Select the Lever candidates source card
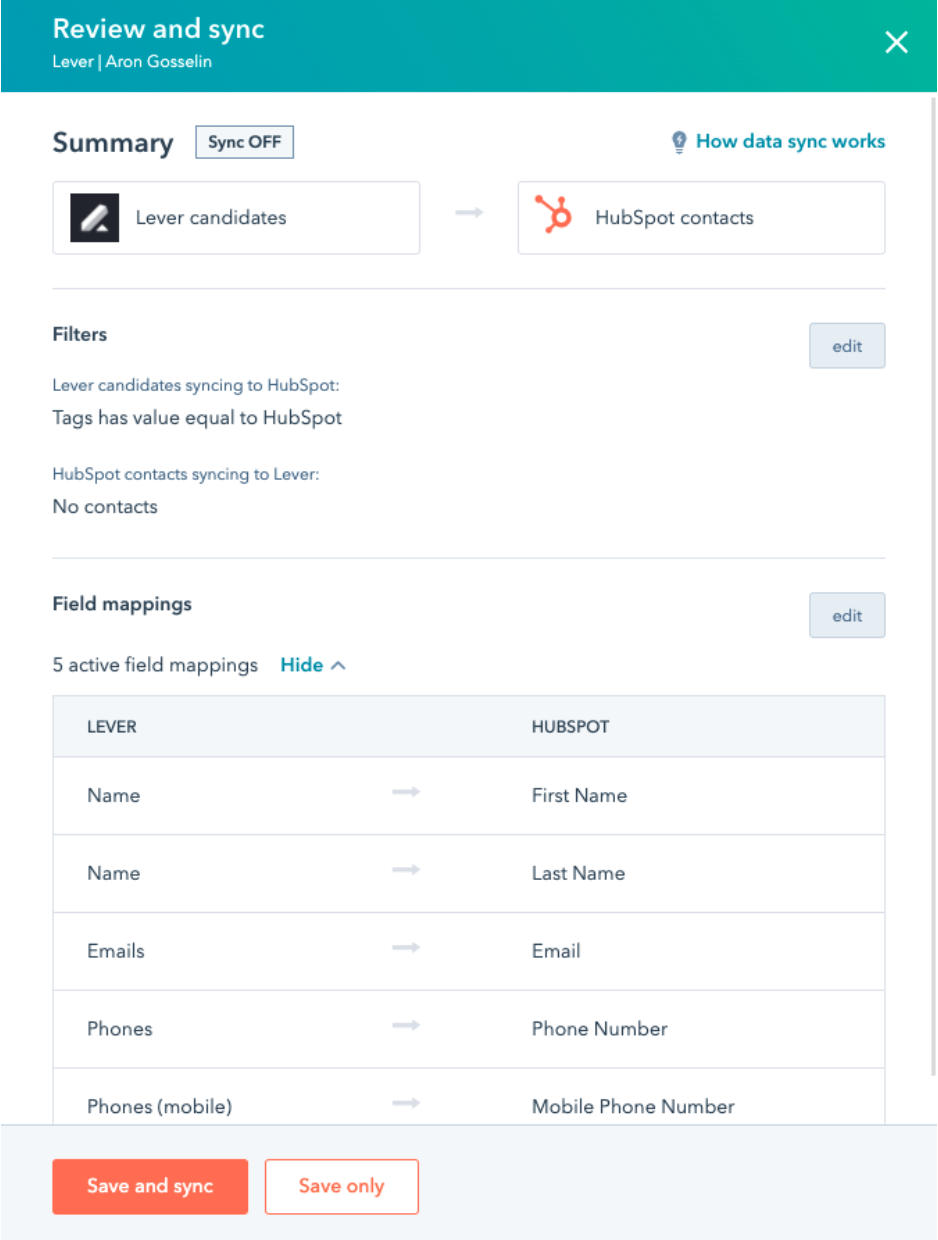Image resolution: width=938 pixels, height=1240 pixels. click(x=236, y=217)
